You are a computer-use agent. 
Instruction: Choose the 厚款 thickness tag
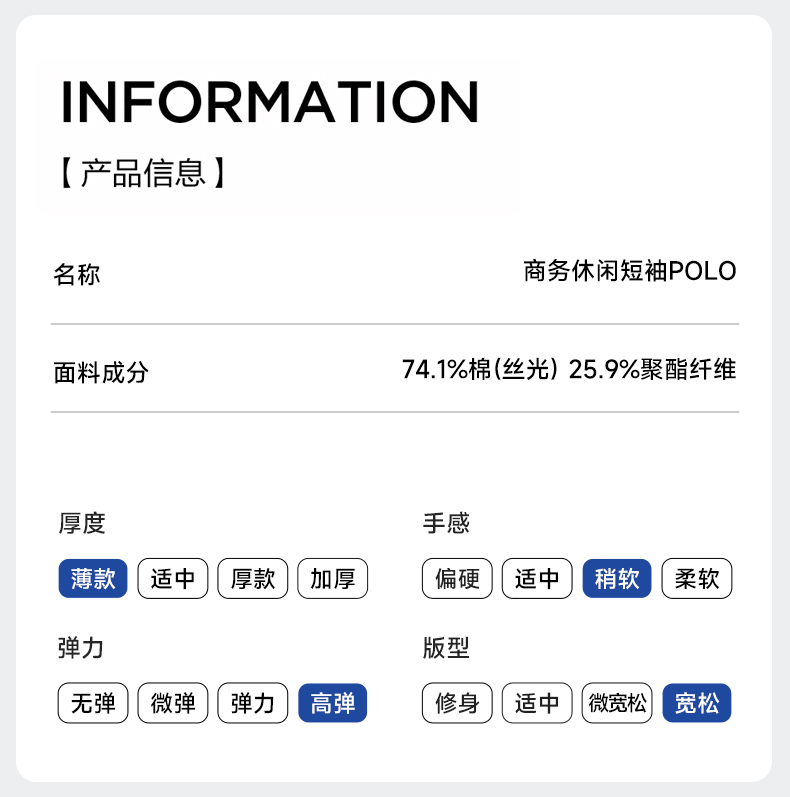click(x=253, y=579)
